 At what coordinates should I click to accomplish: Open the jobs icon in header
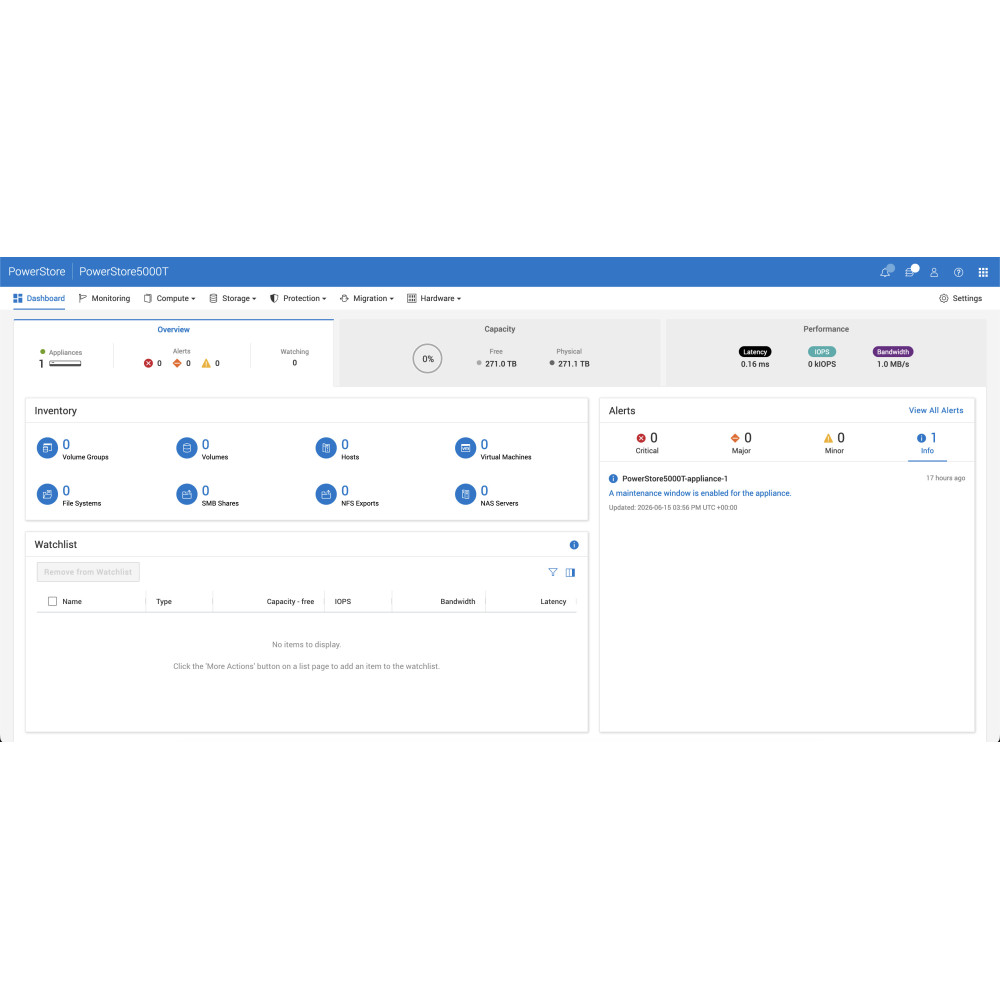pyautogui.click(x=909, y=272)
